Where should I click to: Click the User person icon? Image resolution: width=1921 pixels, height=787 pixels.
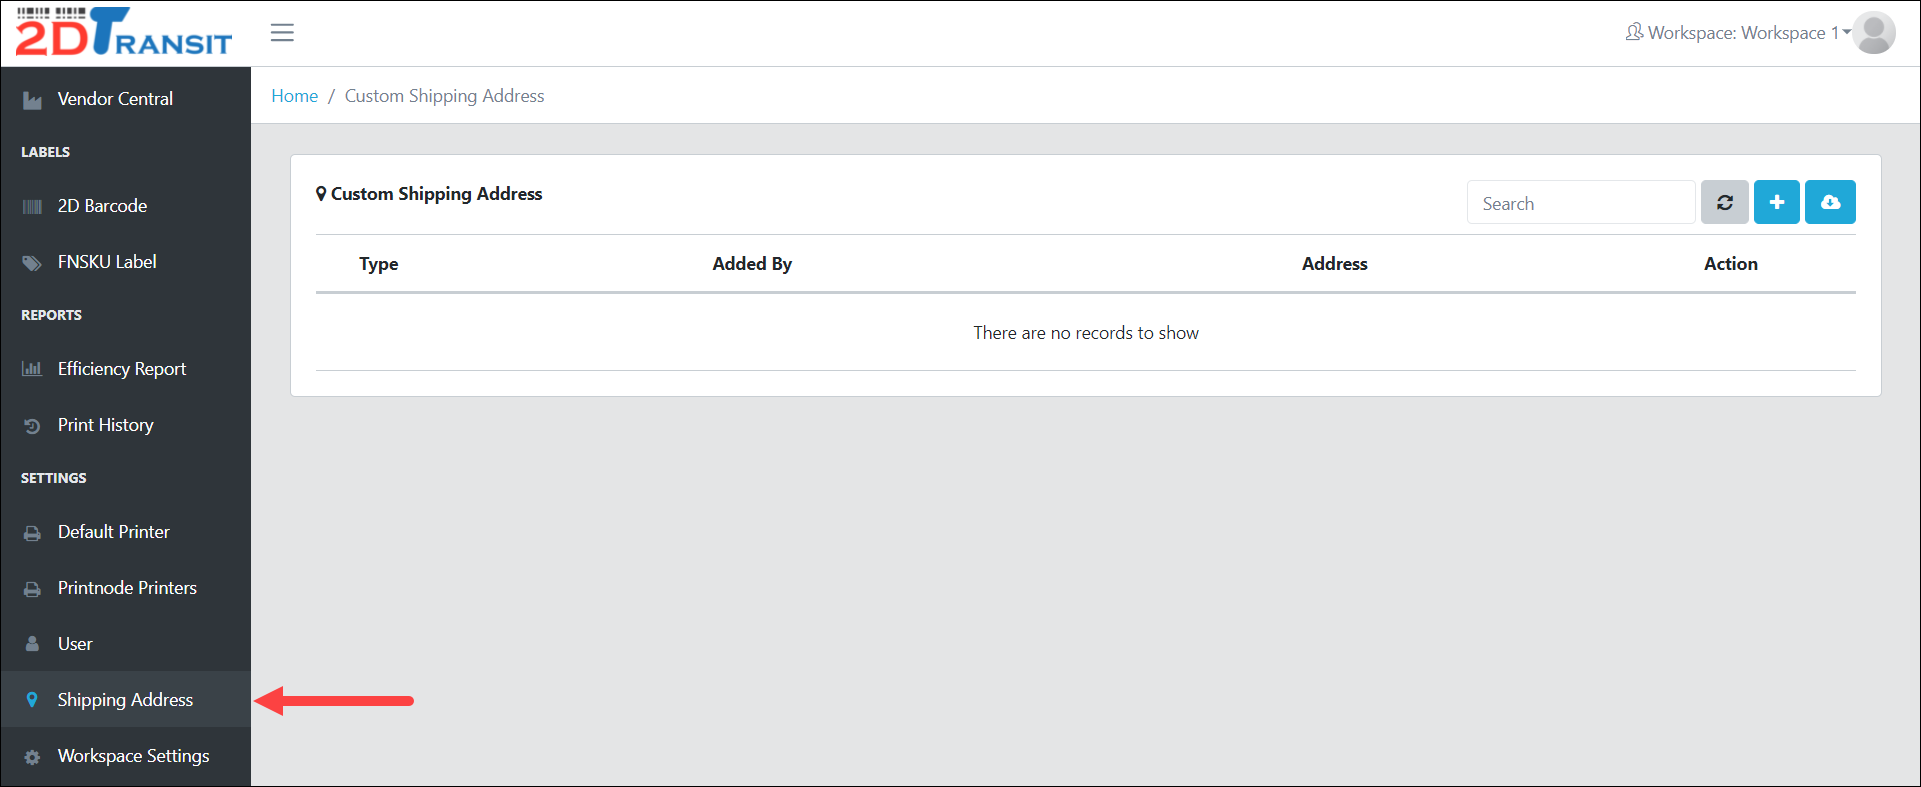(x=32, y=644)
